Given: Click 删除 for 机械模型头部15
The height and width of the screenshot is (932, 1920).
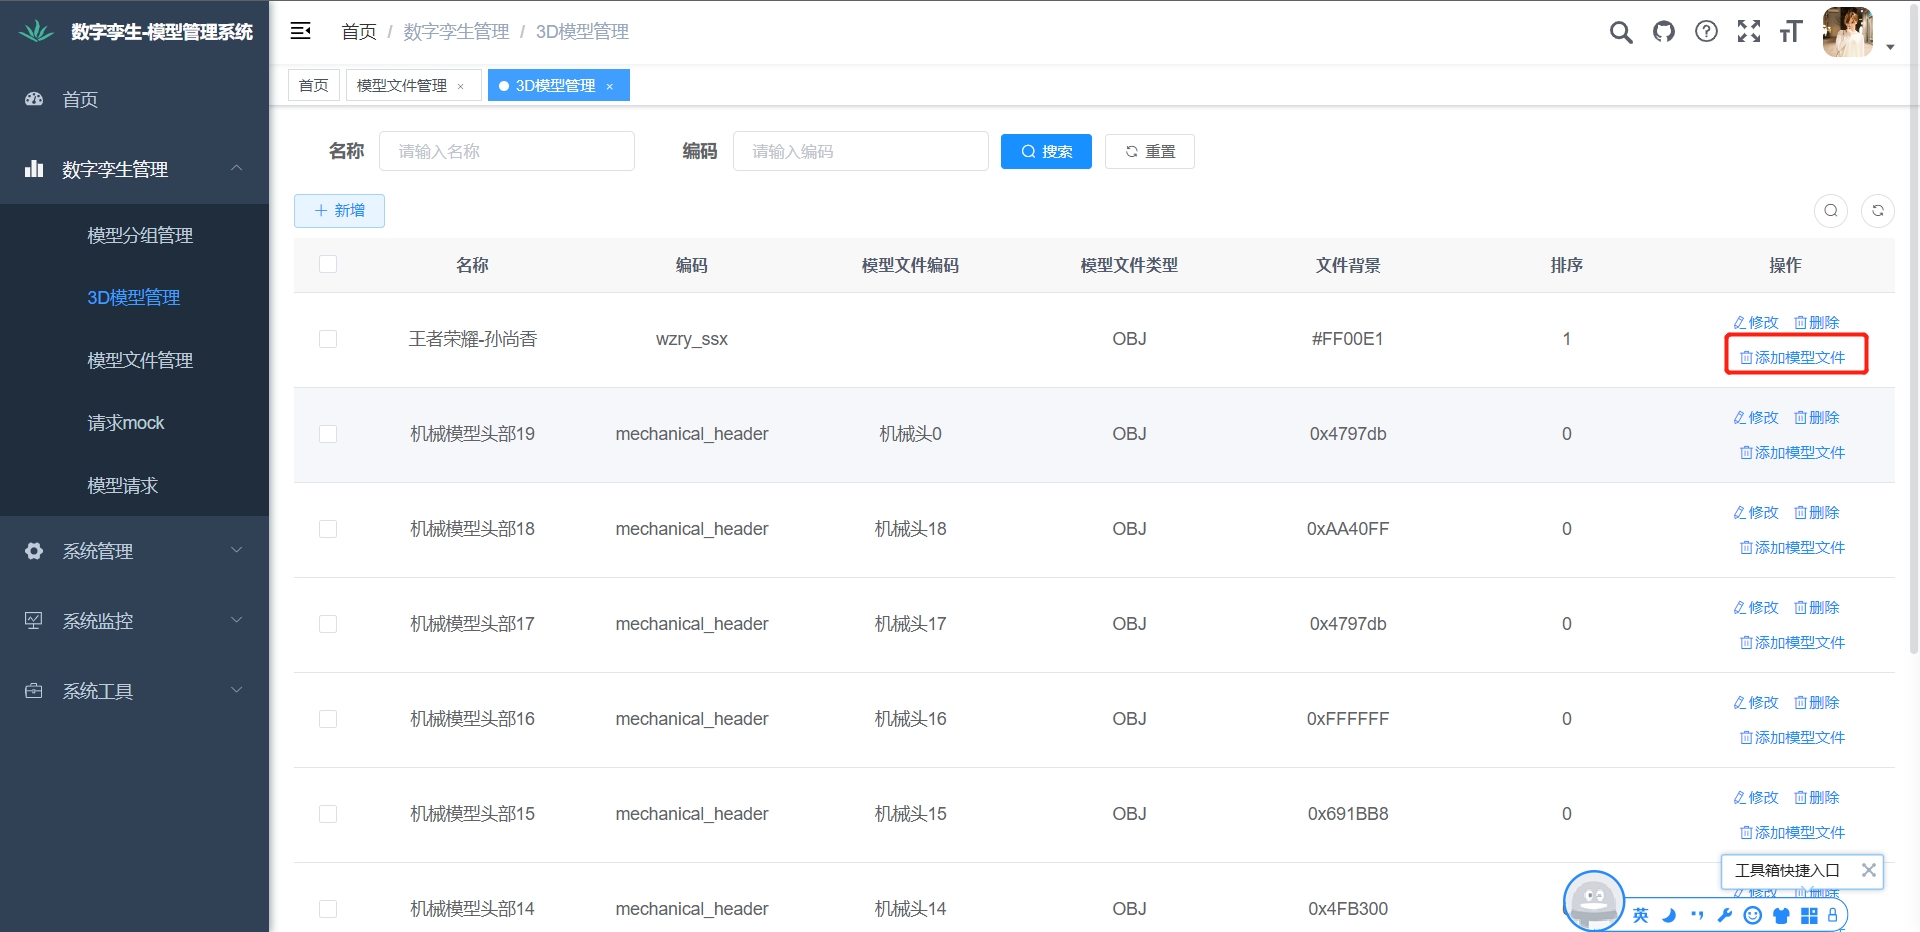Looking at the screenshot, I should tap(1817, 797).
